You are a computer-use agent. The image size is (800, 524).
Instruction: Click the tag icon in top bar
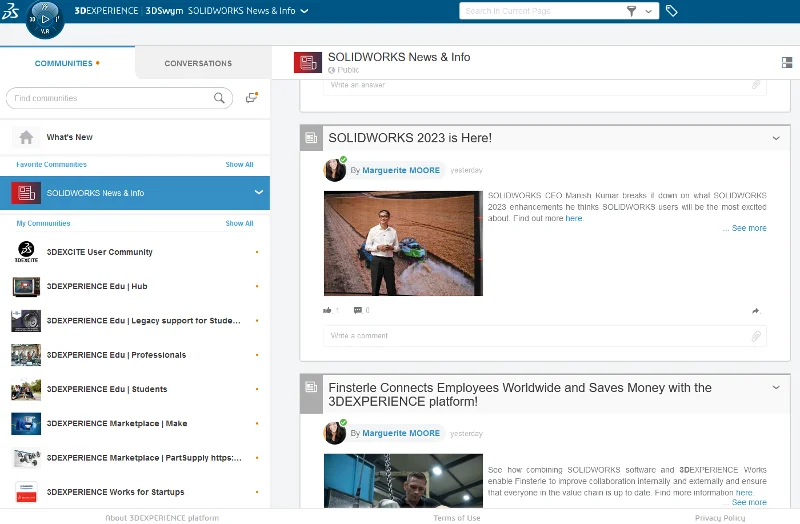pyautogui.click(x=672, y=11)
